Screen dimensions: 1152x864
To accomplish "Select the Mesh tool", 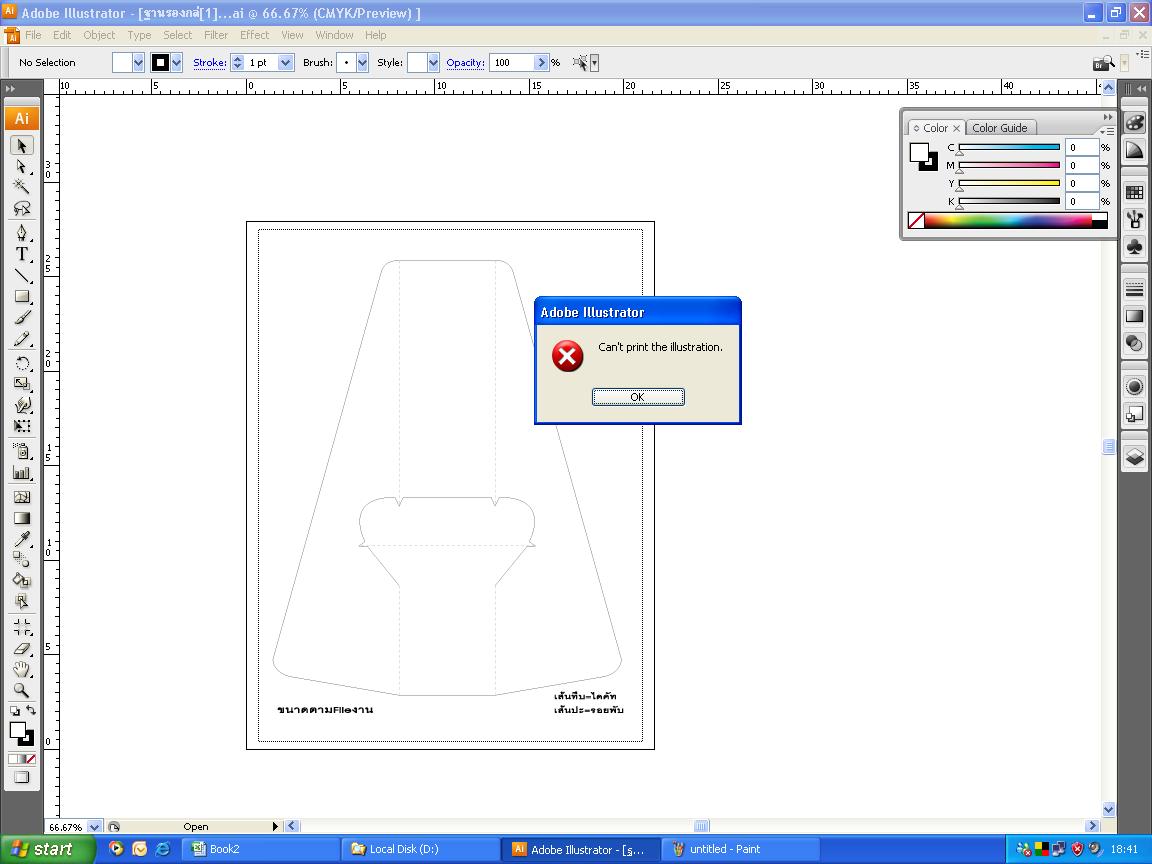I will [x=21, y=497].
